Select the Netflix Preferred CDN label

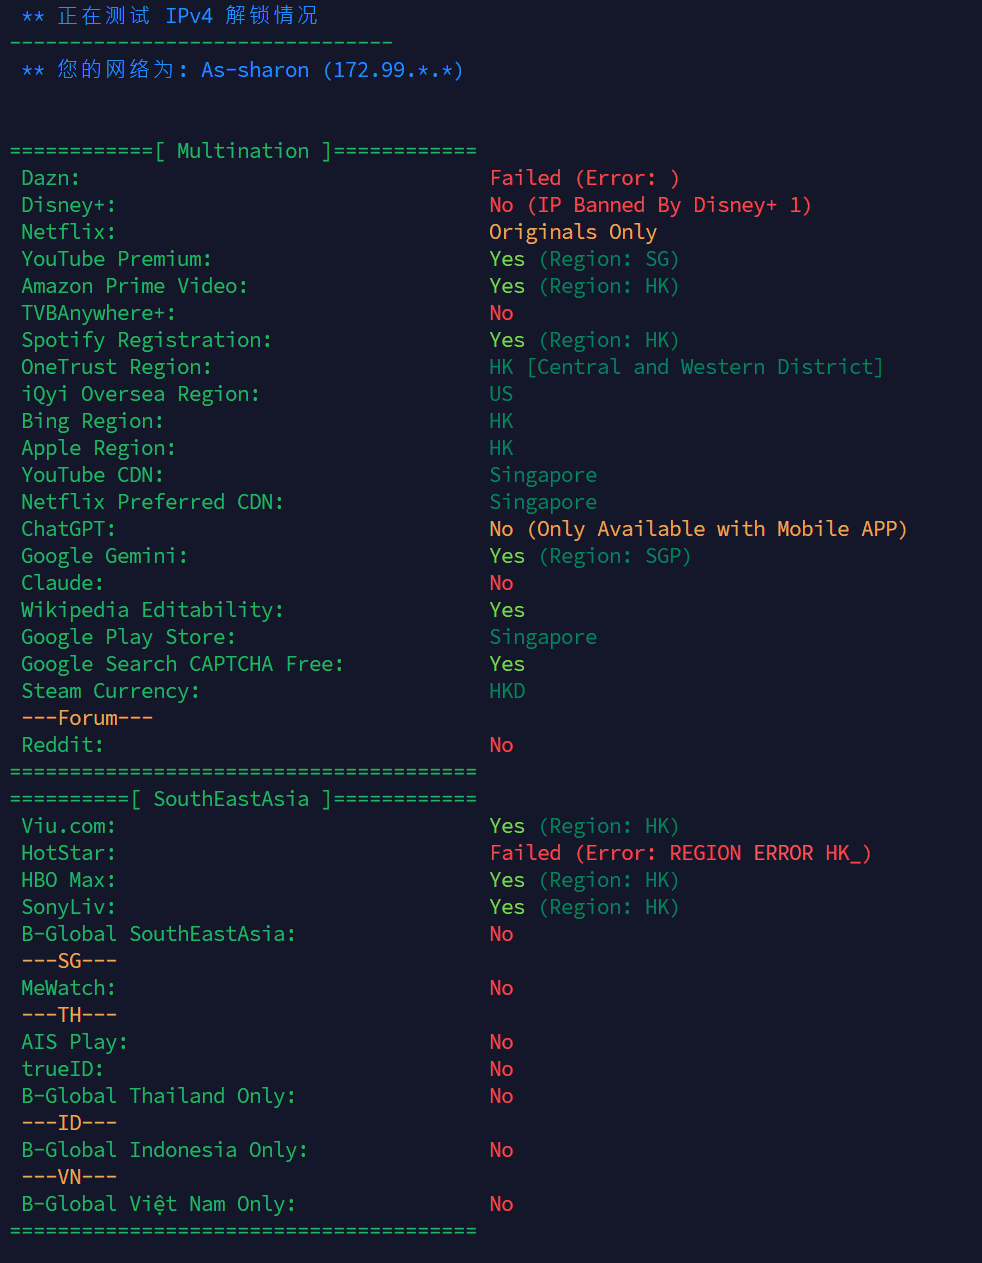pyautogui.click(x=153, y=502)
